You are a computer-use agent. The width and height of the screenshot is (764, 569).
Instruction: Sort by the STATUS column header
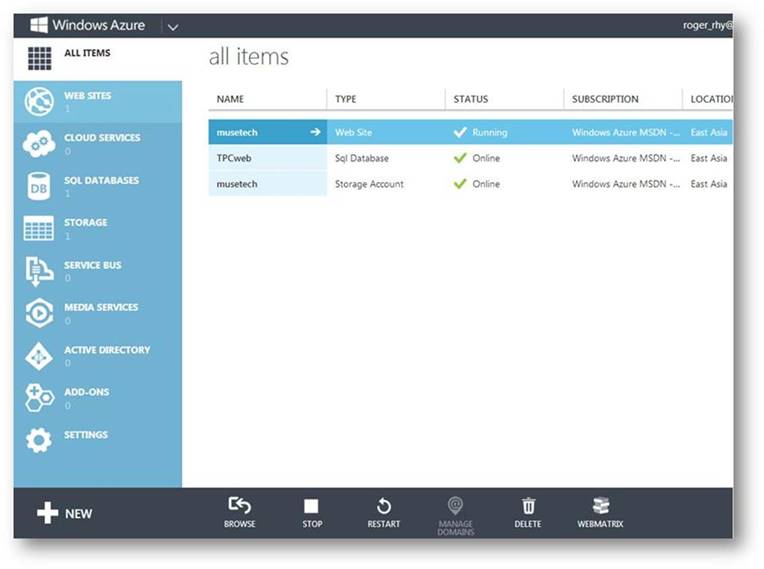471,99
